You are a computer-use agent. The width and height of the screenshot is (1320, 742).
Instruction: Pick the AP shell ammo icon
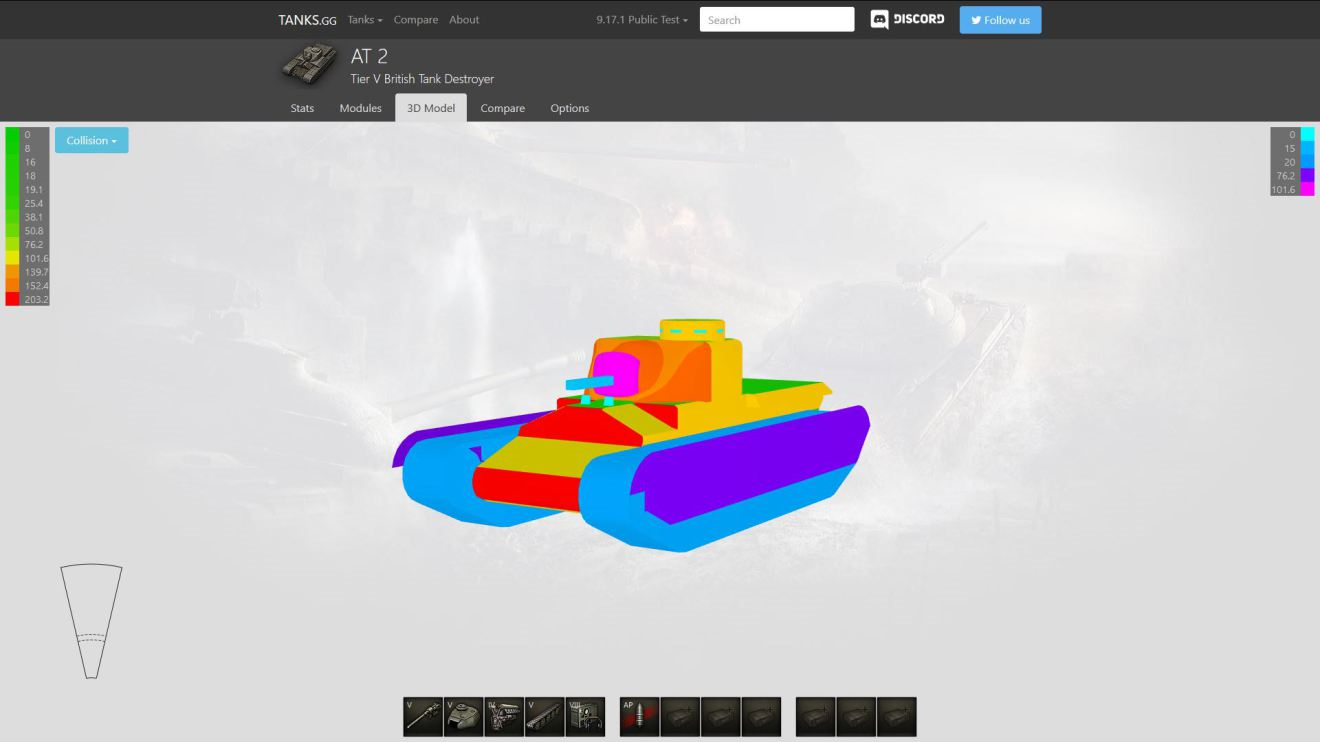click(639, 716)
